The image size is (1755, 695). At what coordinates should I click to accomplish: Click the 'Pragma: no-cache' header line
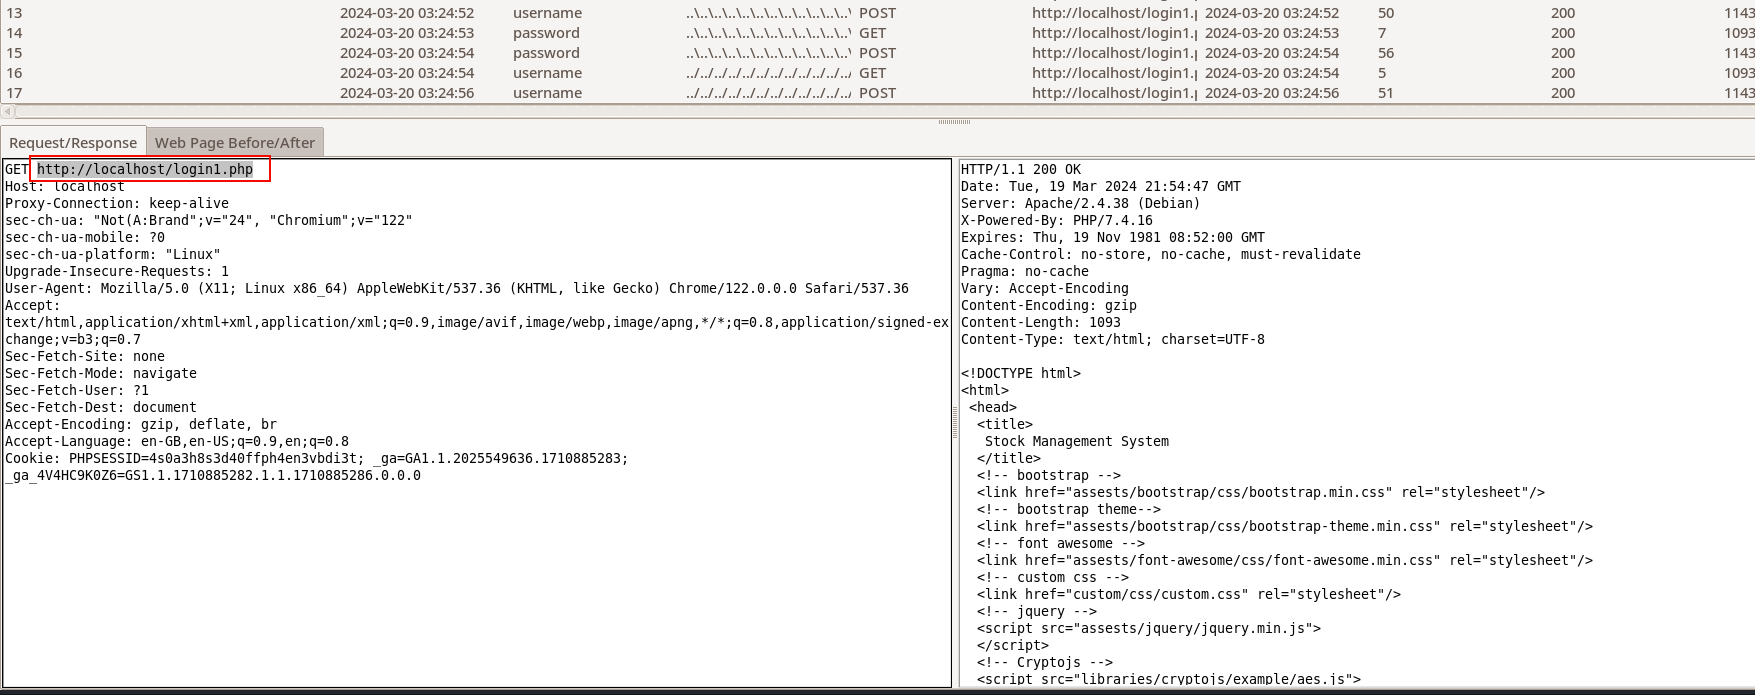(1025, 271)
